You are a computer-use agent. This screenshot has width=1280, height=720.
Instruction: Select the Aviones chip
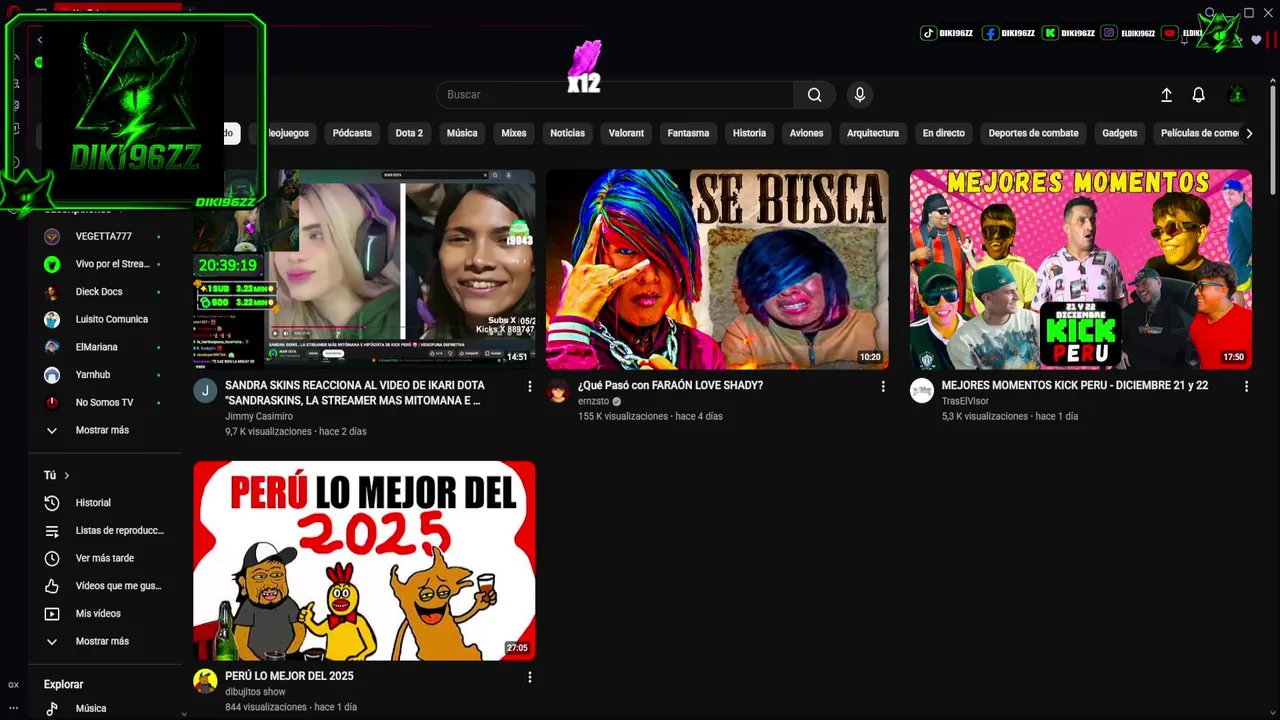[806, 133]
